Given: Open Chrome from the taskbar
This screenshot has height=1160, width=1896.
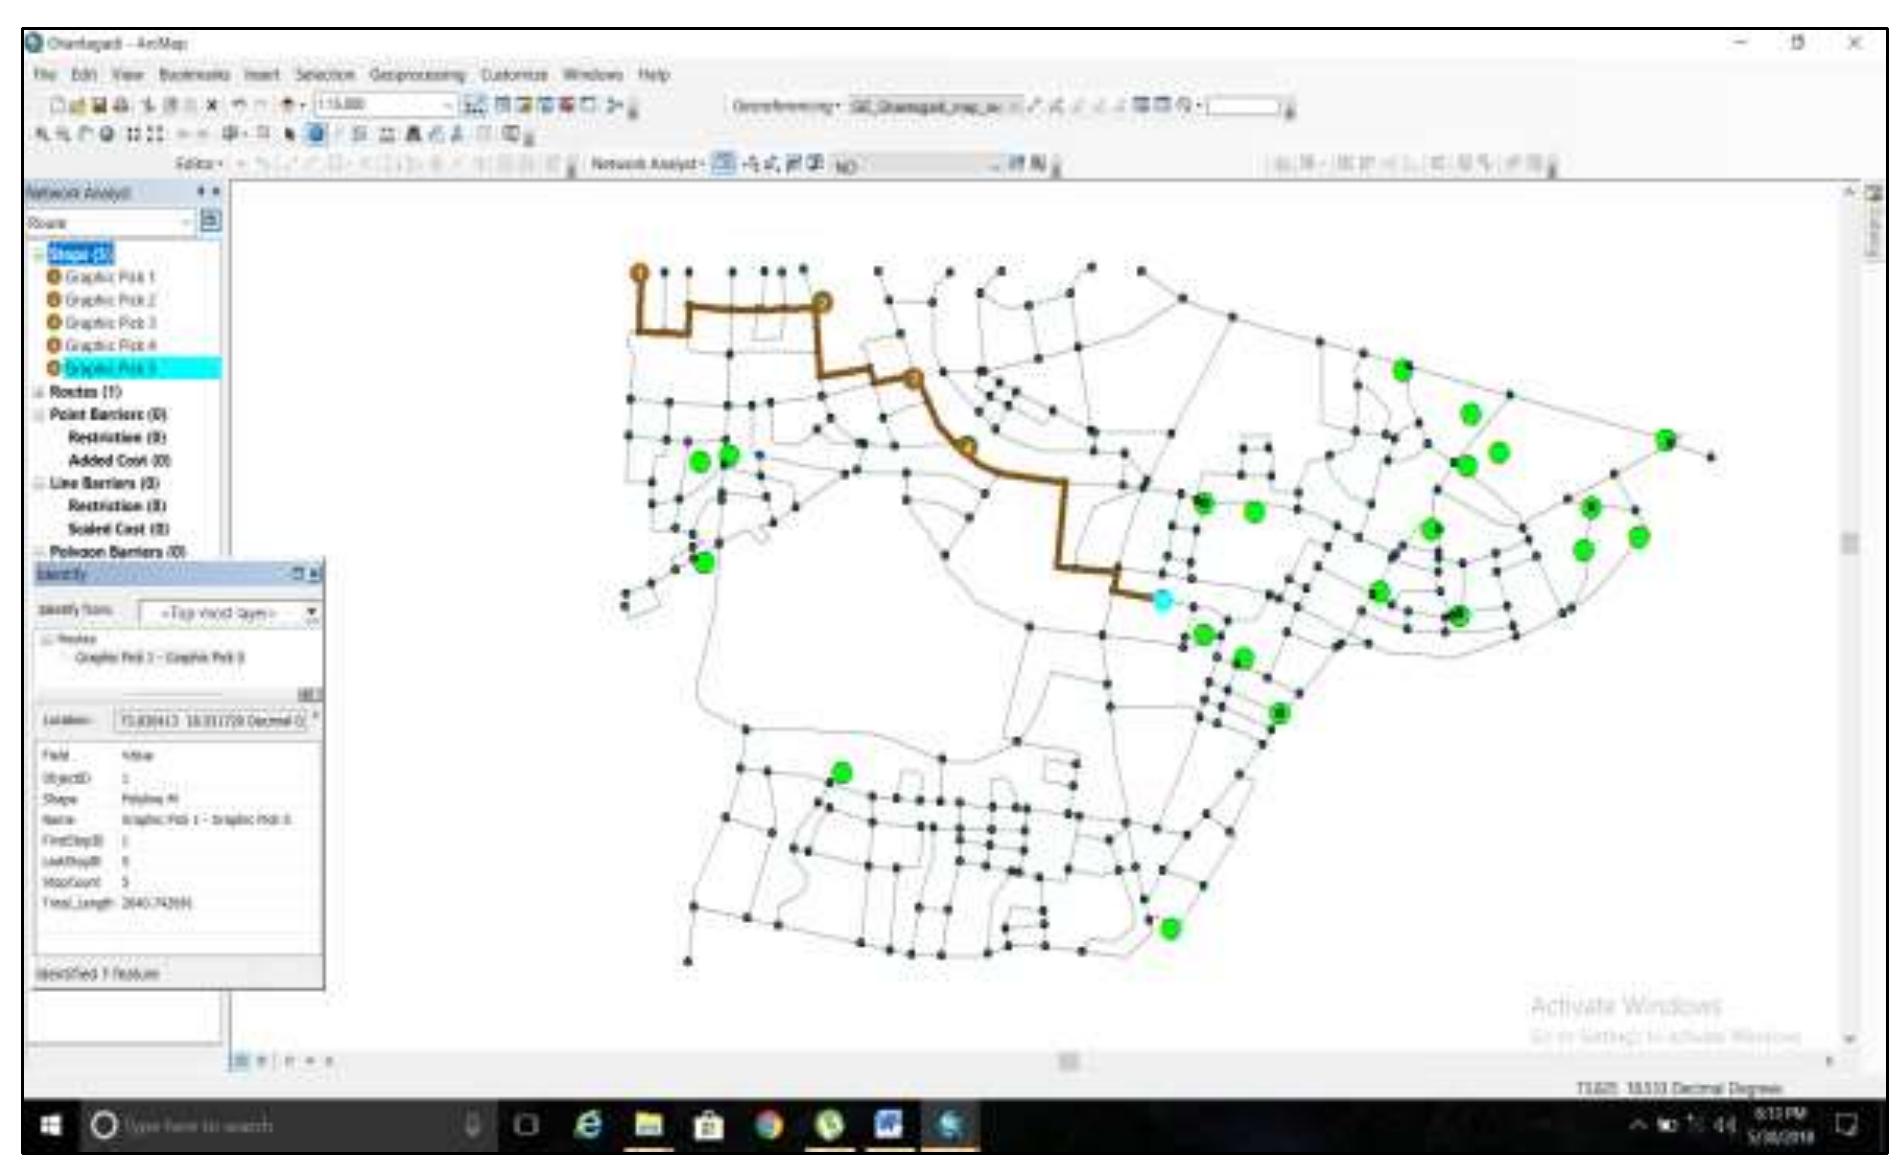Looking at the screenshot, I should pyautogui.click(x=769, y=1125).
